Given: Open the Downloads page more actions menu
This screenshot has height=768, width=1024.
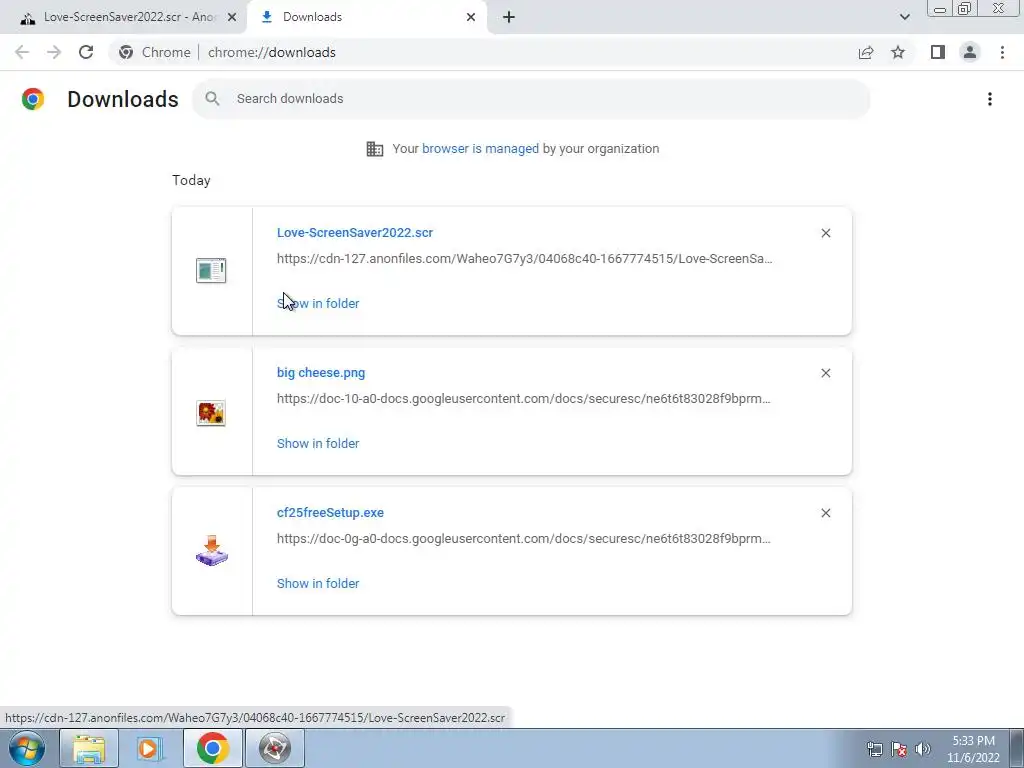Looking at the screenshot, I should 990,99.
